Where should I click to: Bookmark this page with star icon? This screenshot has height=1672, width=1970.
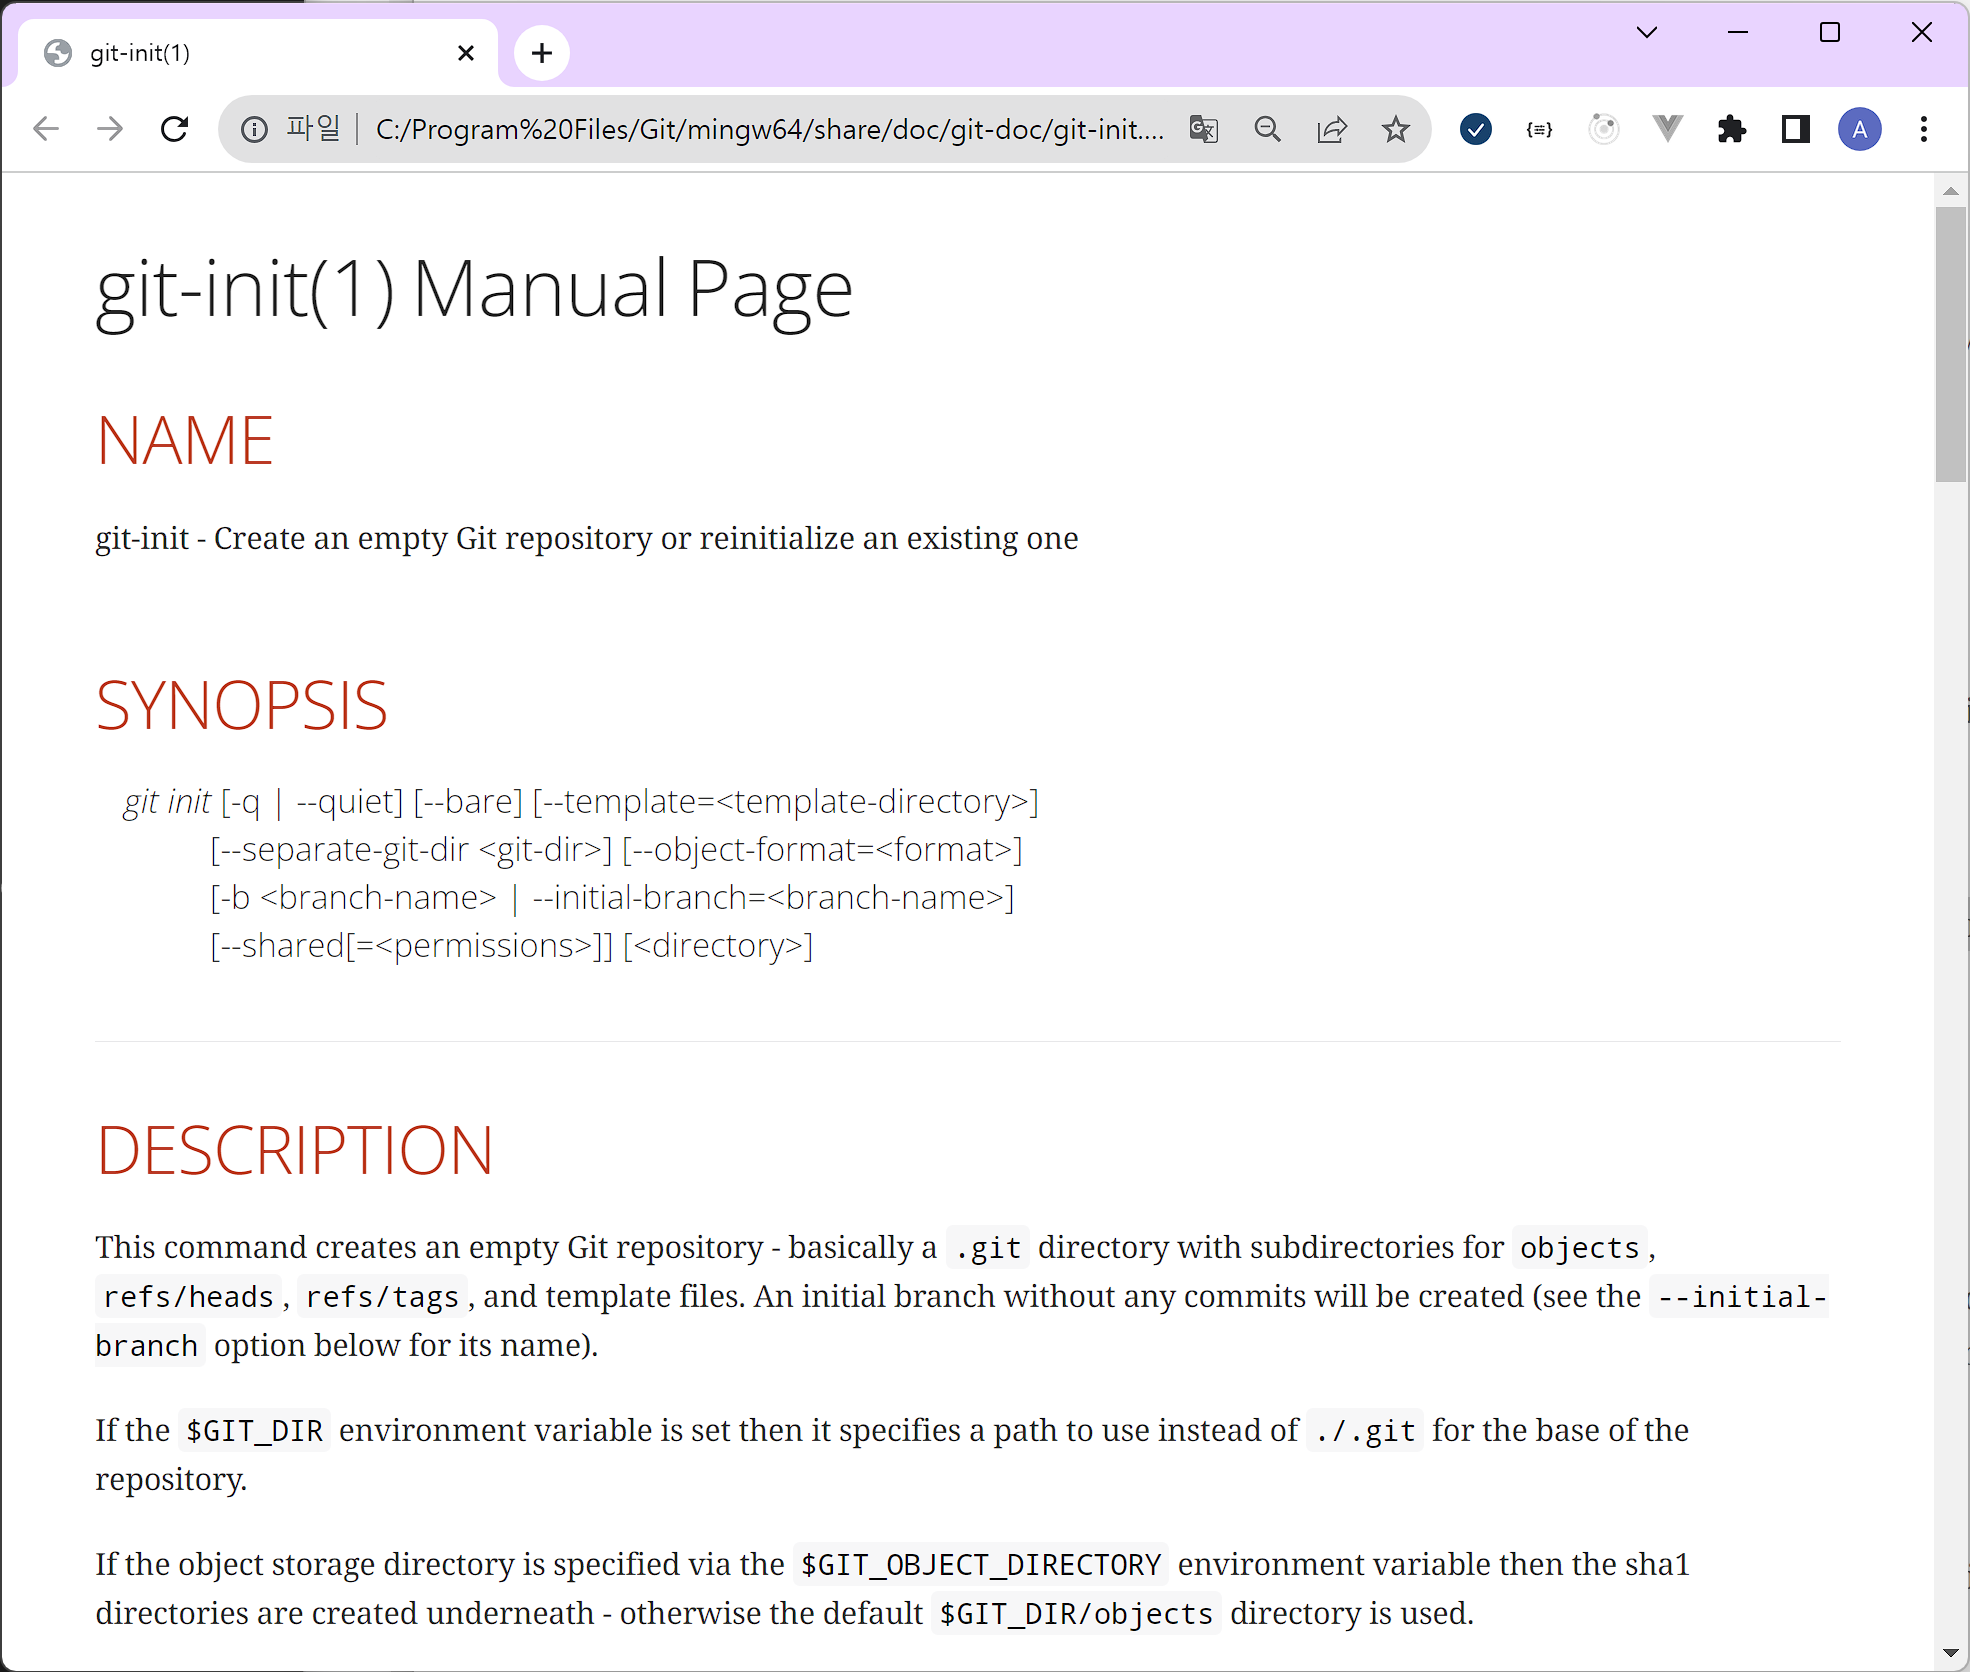[x=1395, y=129]
